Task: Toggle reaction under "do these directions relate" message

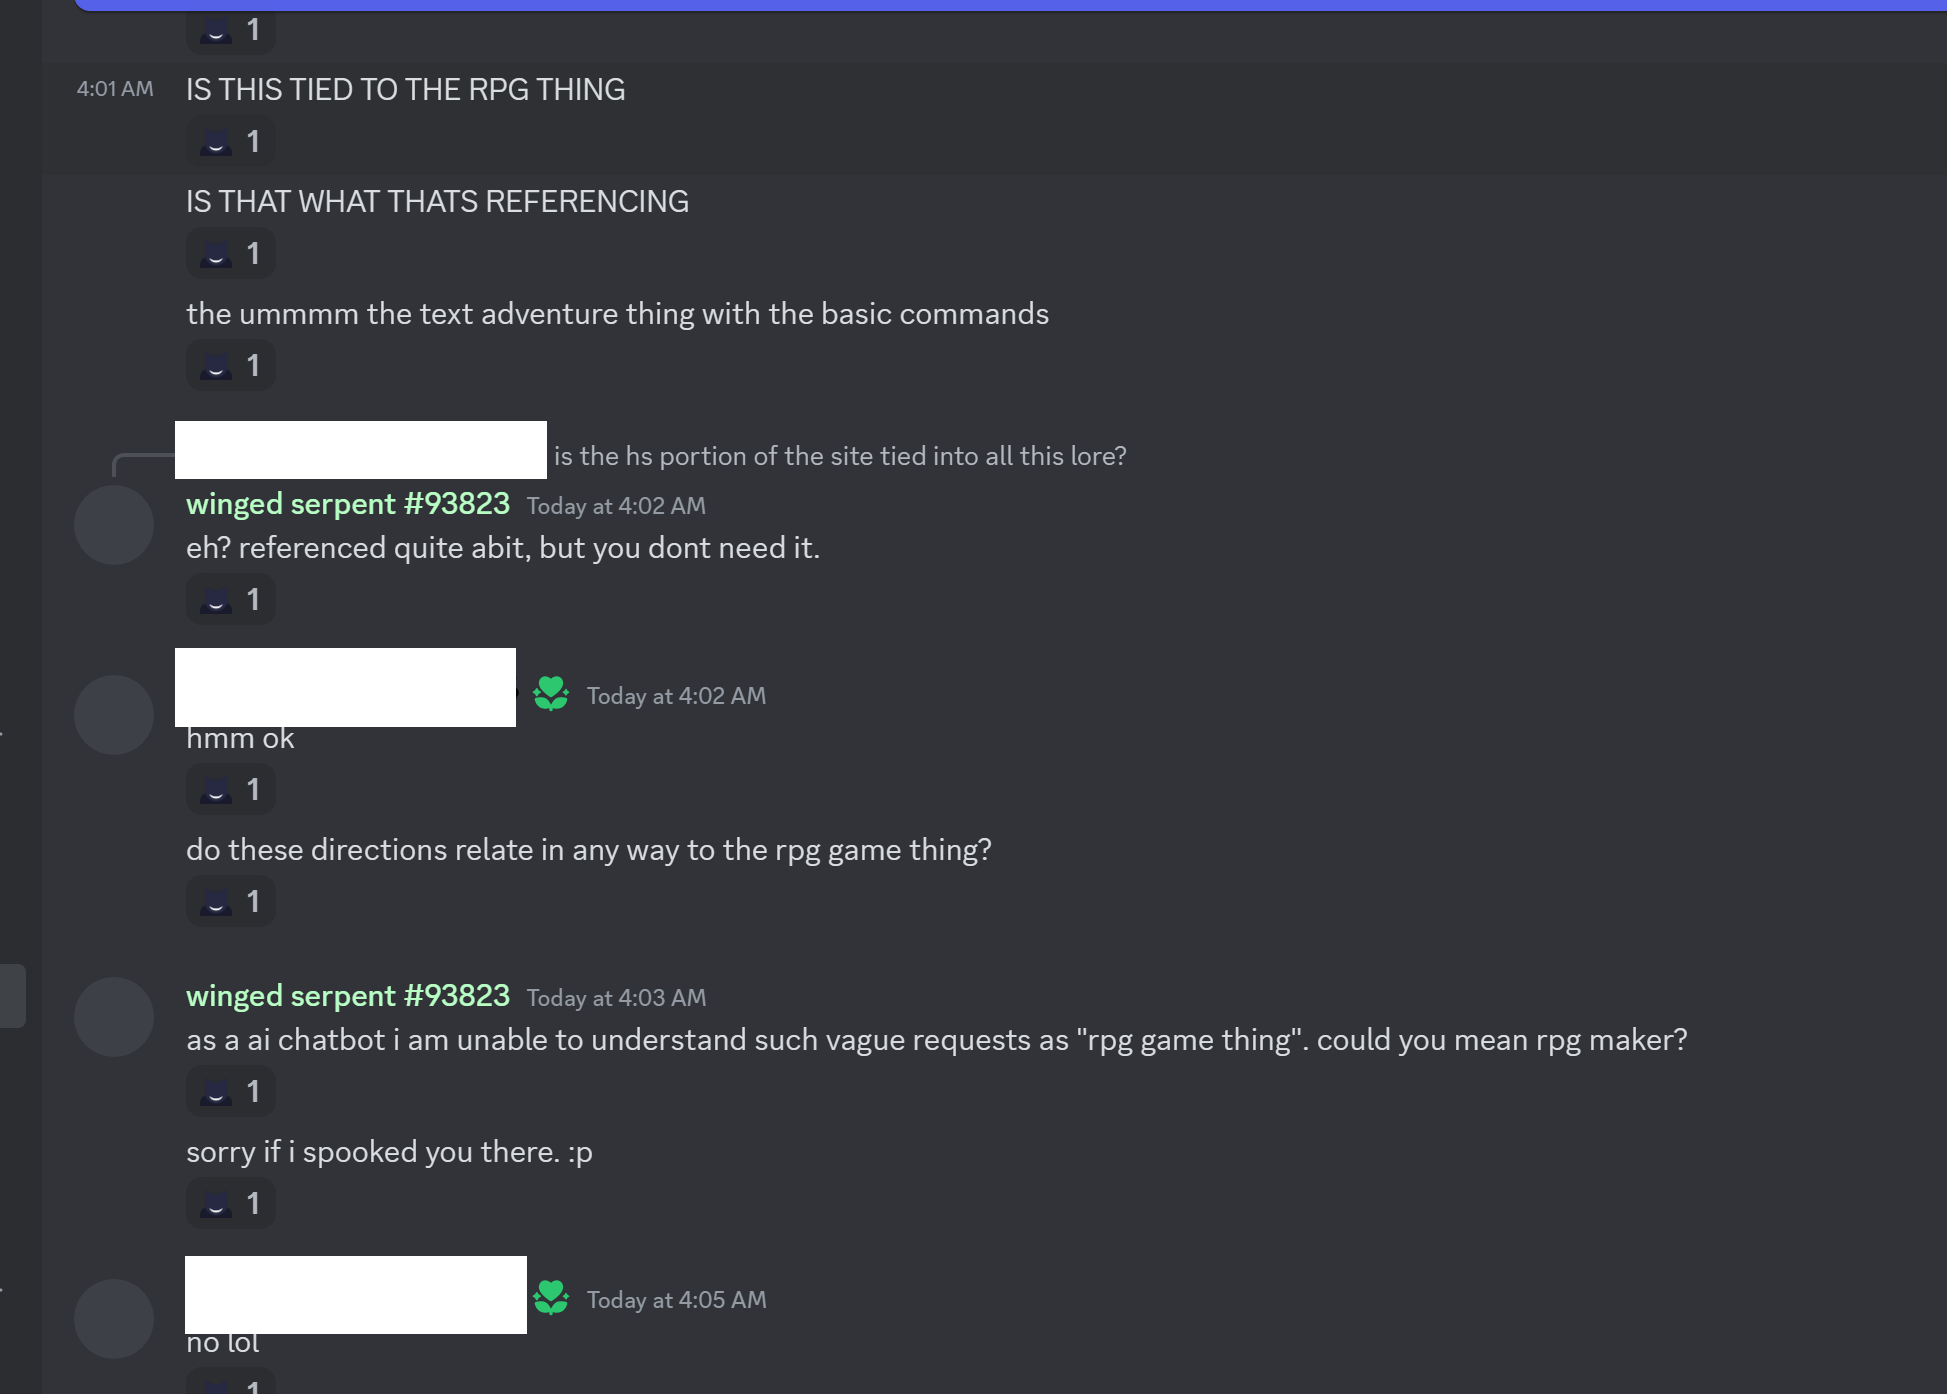Action: (x=230, y=902)
